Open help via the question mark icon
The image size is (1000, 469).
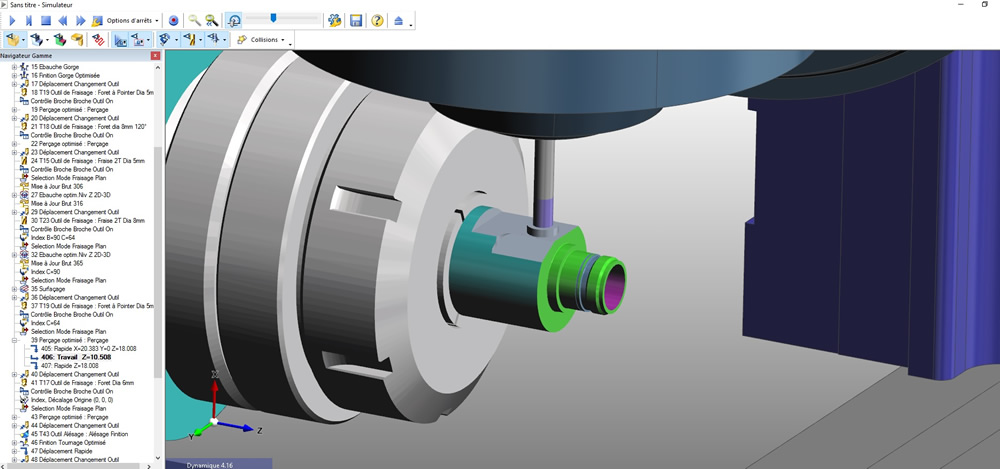pos(377,20)
